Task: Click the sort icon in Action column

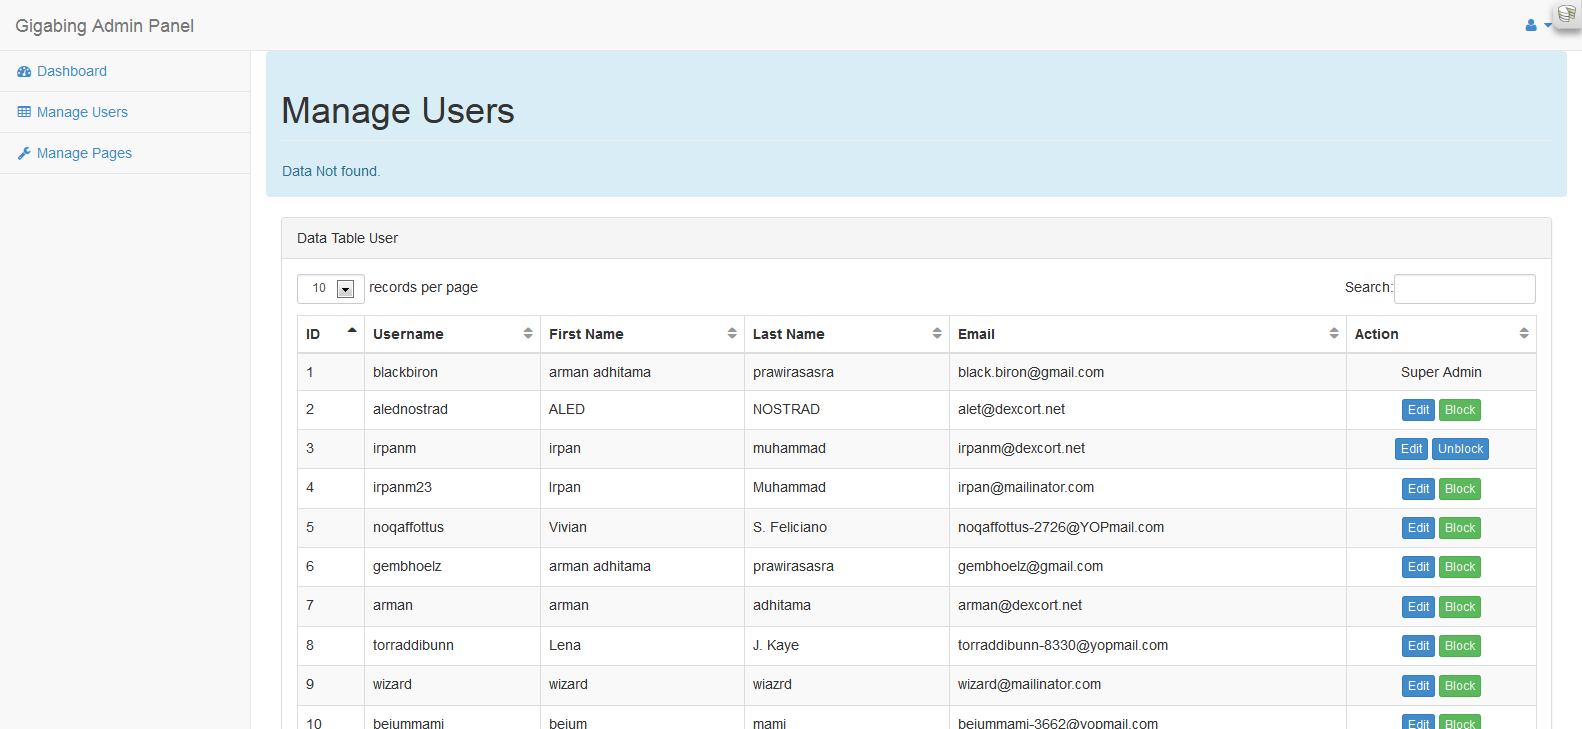Action: 1524,334
